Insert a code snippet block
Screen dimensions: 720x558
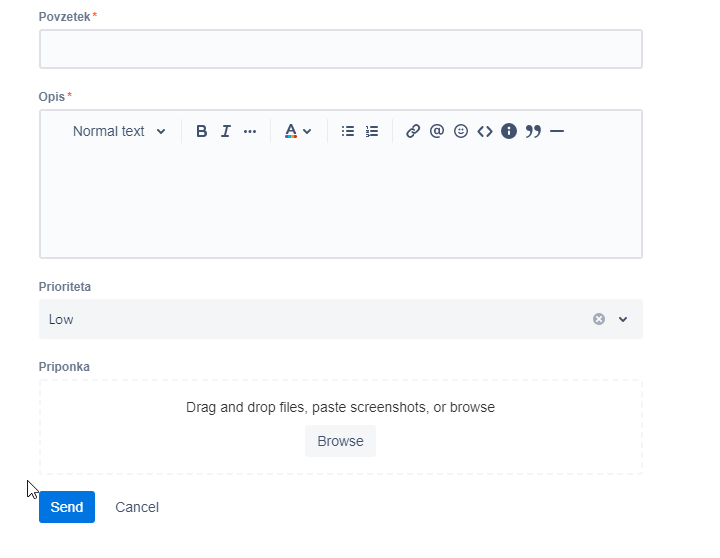click(x=485, y=131)
